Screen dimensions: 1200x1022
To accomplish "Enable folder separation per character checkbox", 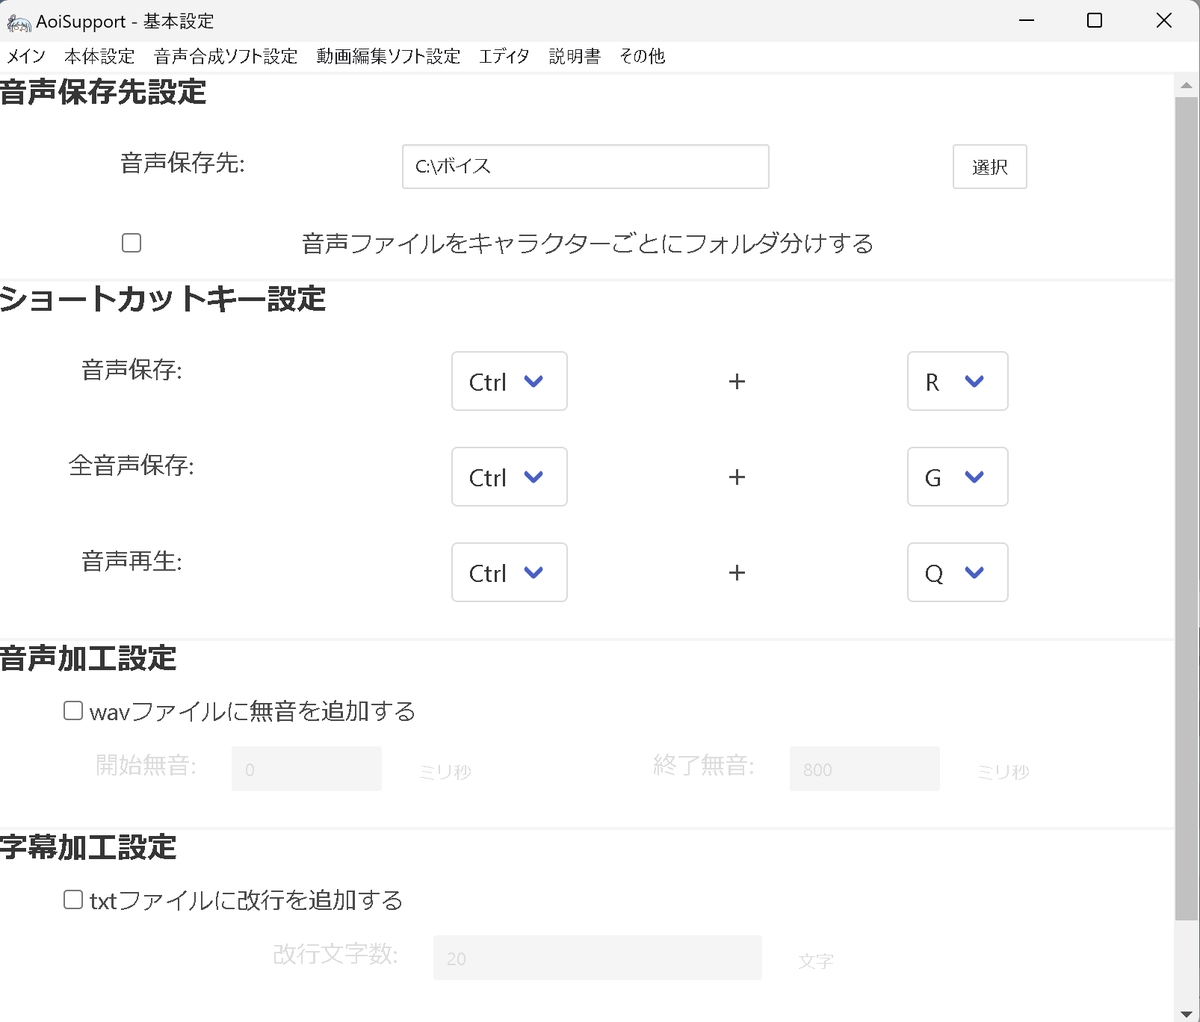I will (131, 243).
